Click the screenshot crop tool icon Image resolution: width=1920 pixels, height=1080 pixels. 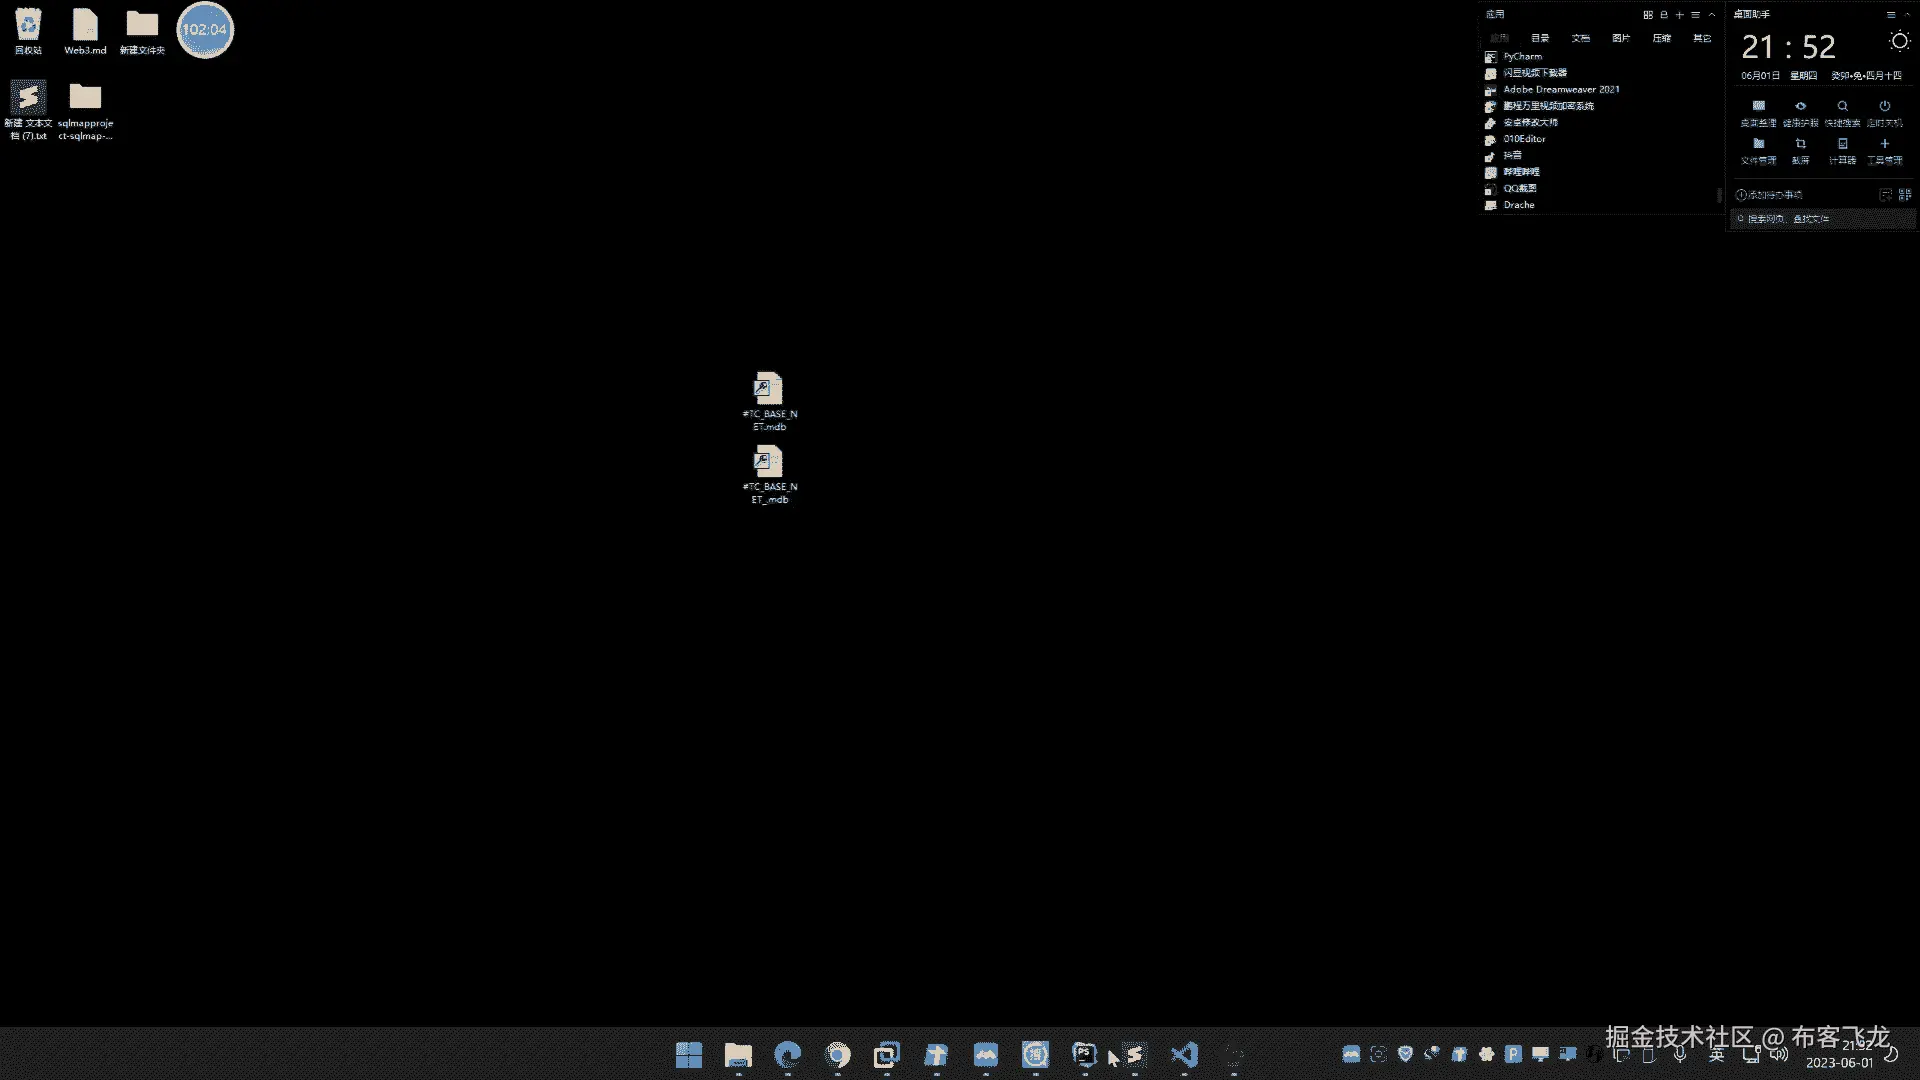tap(1800, 144)
